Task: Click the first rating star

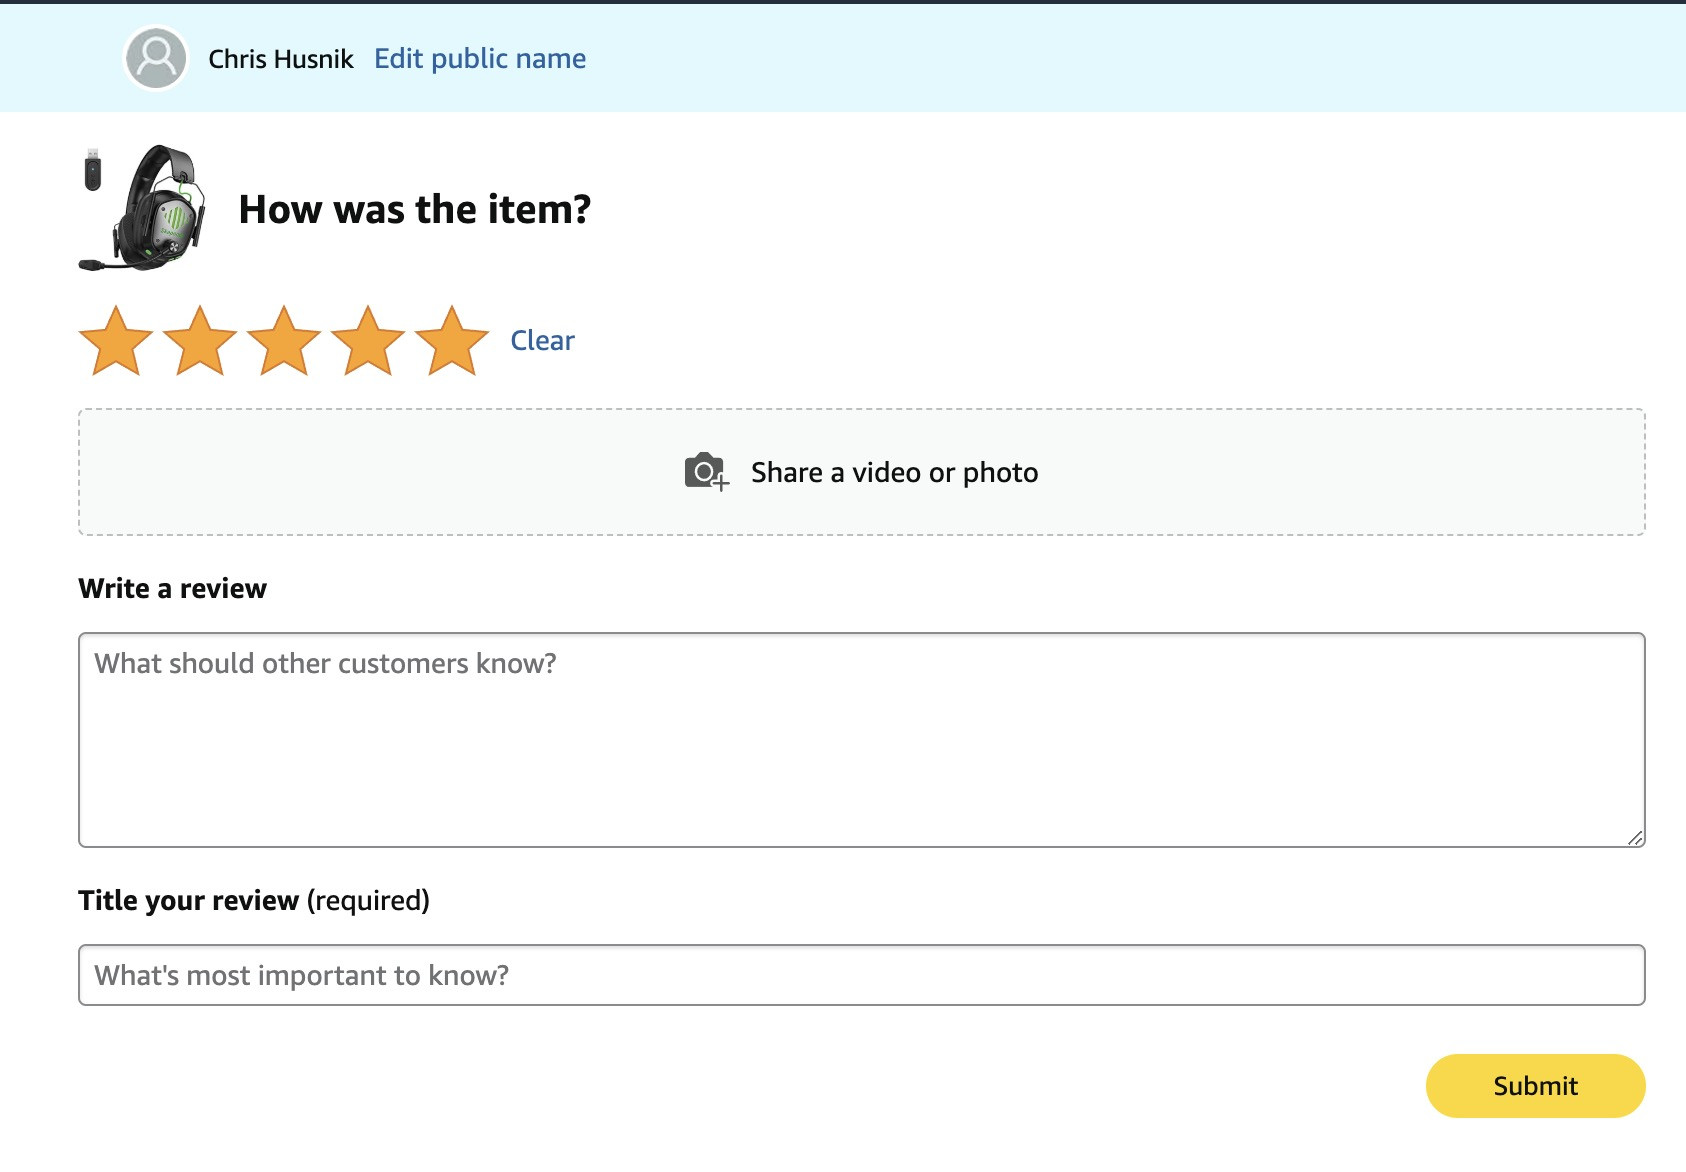Action: [x=116, y=341]
